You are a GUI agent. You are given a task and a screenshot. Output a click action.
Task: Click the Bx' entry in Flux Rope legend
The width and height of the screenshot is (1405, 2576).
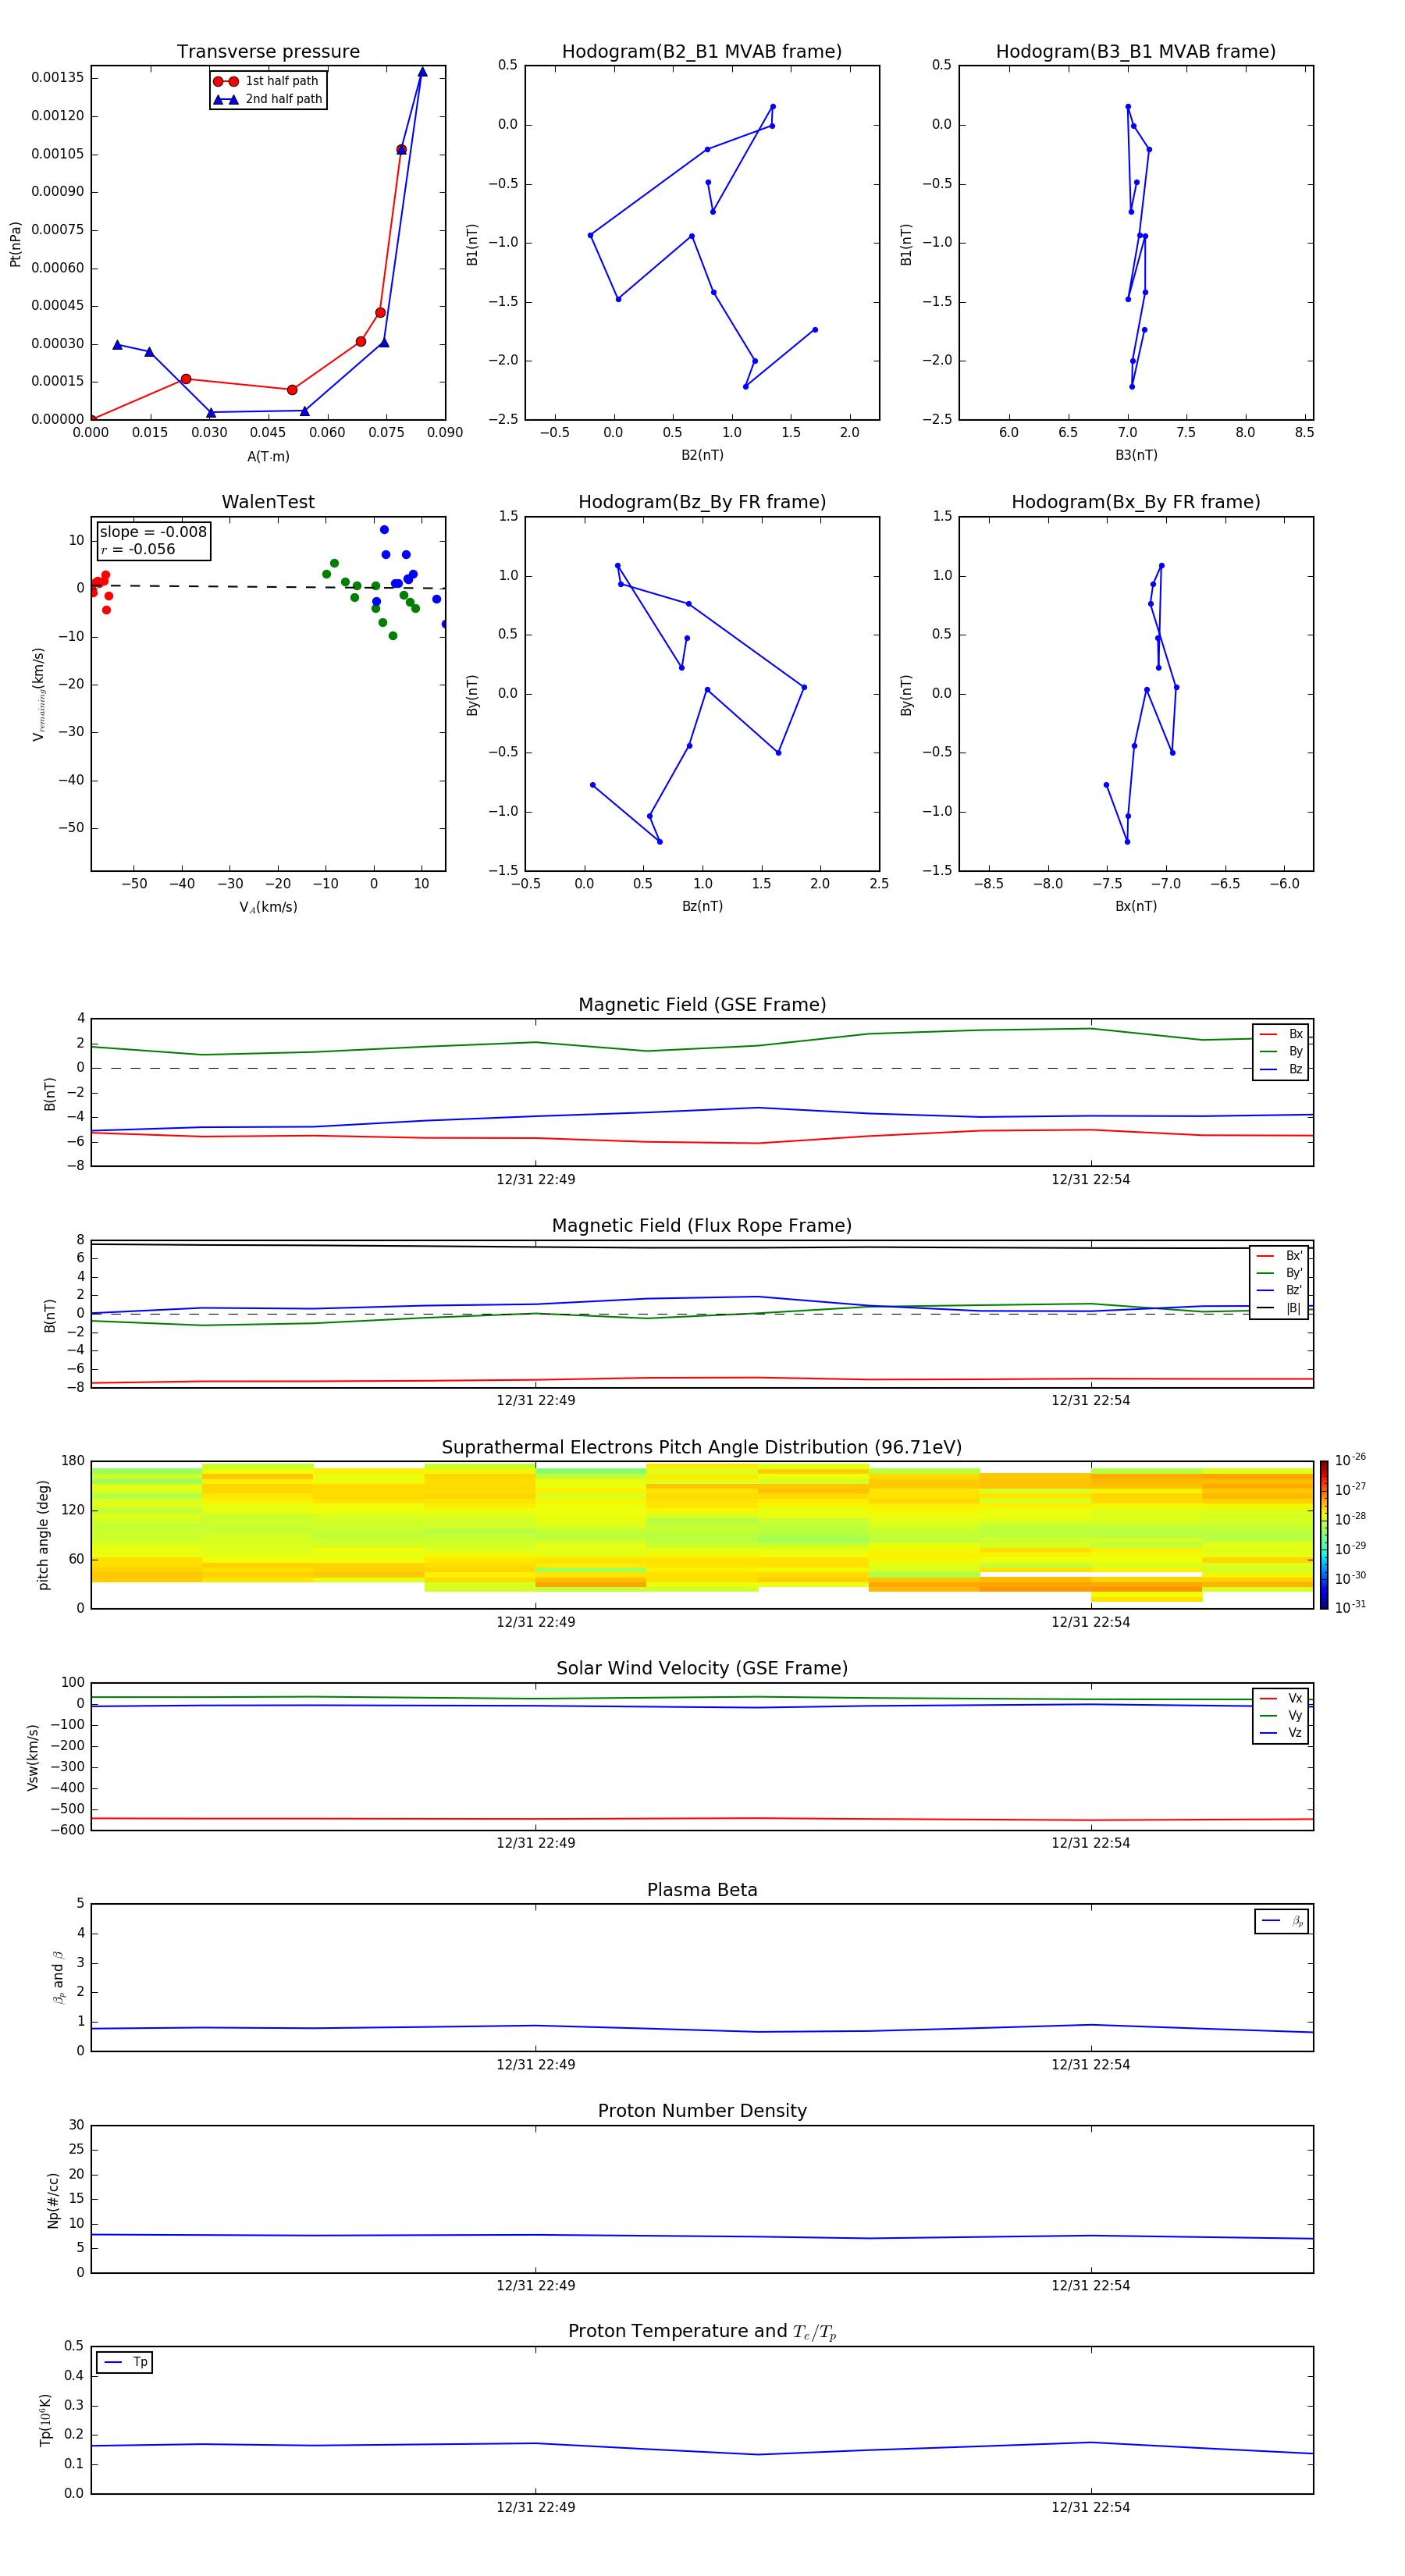(x=1279, y=1256)
